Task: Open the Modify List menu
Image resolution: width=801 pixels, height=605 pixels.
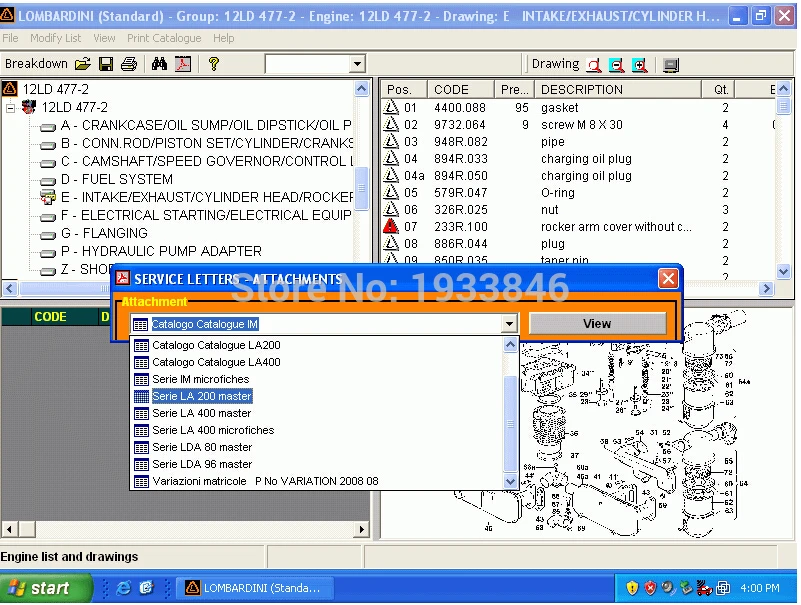Action: pyautogui.click(x=55, y=38)
